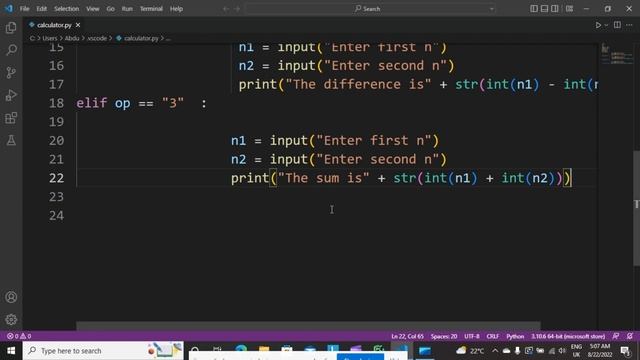Open the Run and Debug view
The image size is (640, 360).
point(11,95)
